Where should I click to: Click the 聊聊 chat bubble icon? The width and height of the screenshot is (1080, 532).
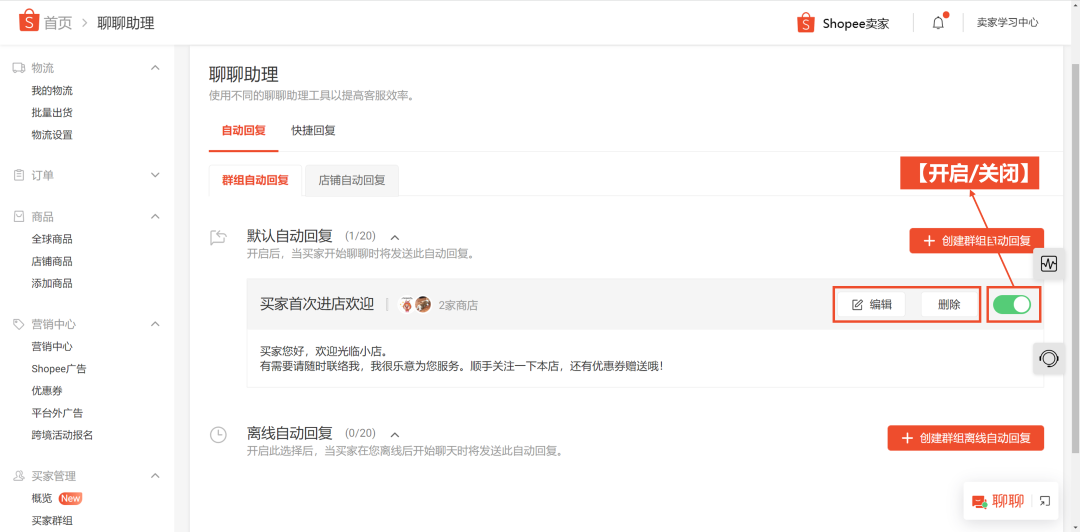pyautogui.click(x=979, y=501)
